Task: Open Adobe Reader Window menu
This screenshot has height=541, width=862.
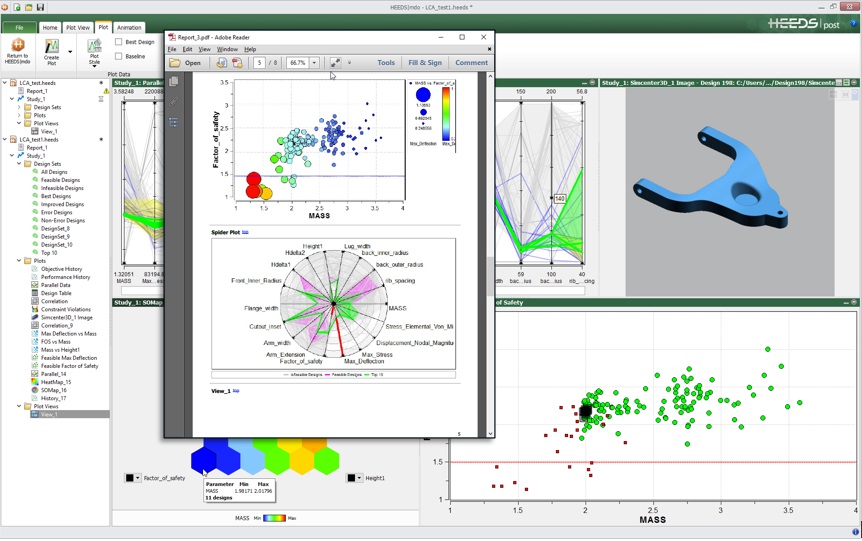Action: (227, 49)
